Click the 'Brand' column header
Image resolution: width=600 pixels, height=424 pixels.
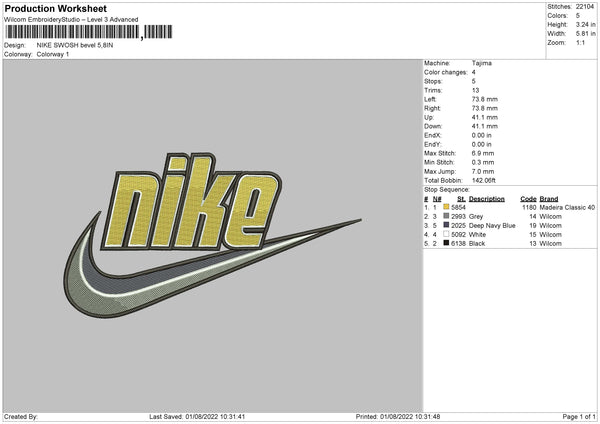pos(549,199)
